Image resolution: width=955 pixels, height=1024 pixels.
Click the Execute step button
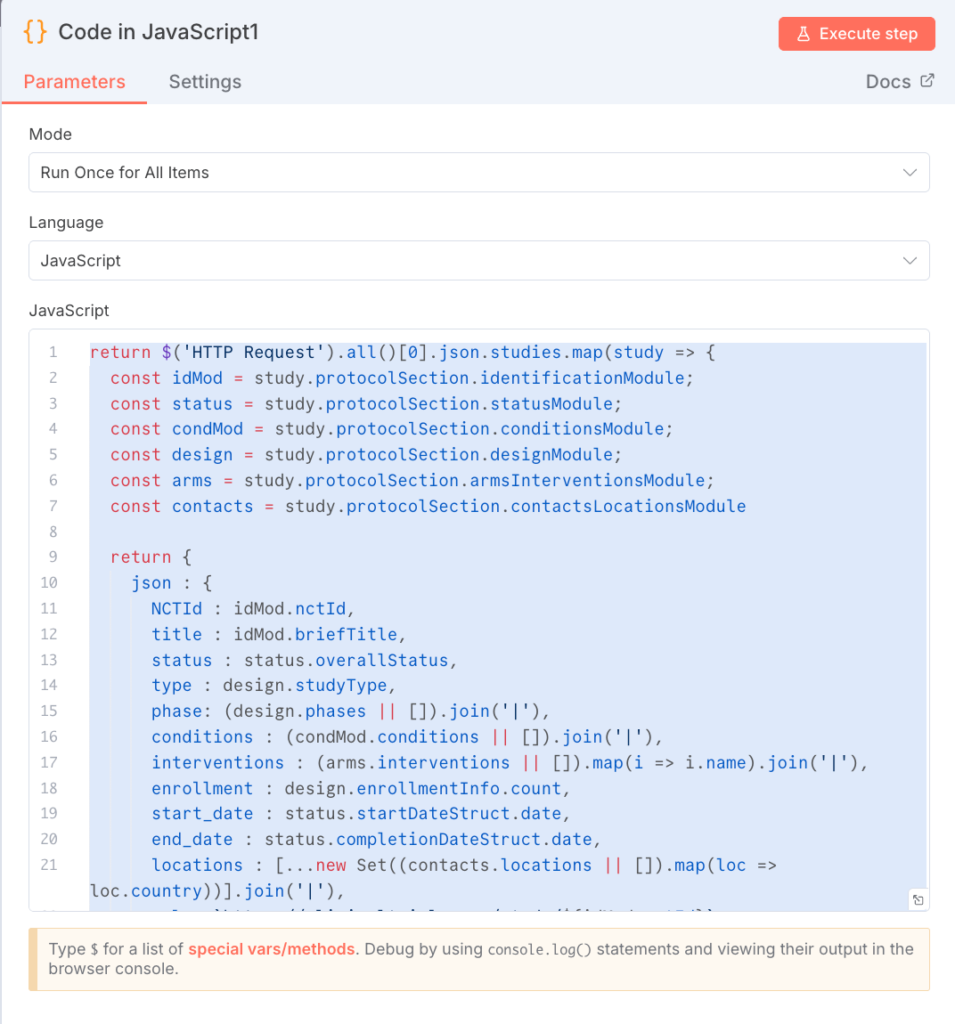(x=857, y=33)
